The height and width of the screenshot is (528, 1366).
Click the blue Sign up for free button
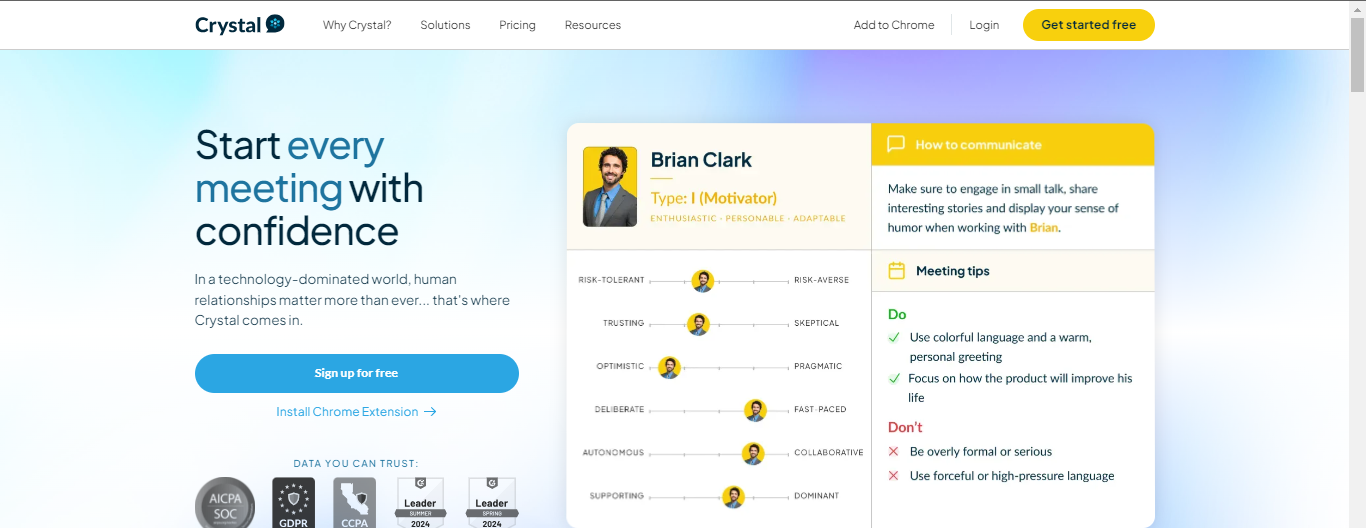pos(356,373)
